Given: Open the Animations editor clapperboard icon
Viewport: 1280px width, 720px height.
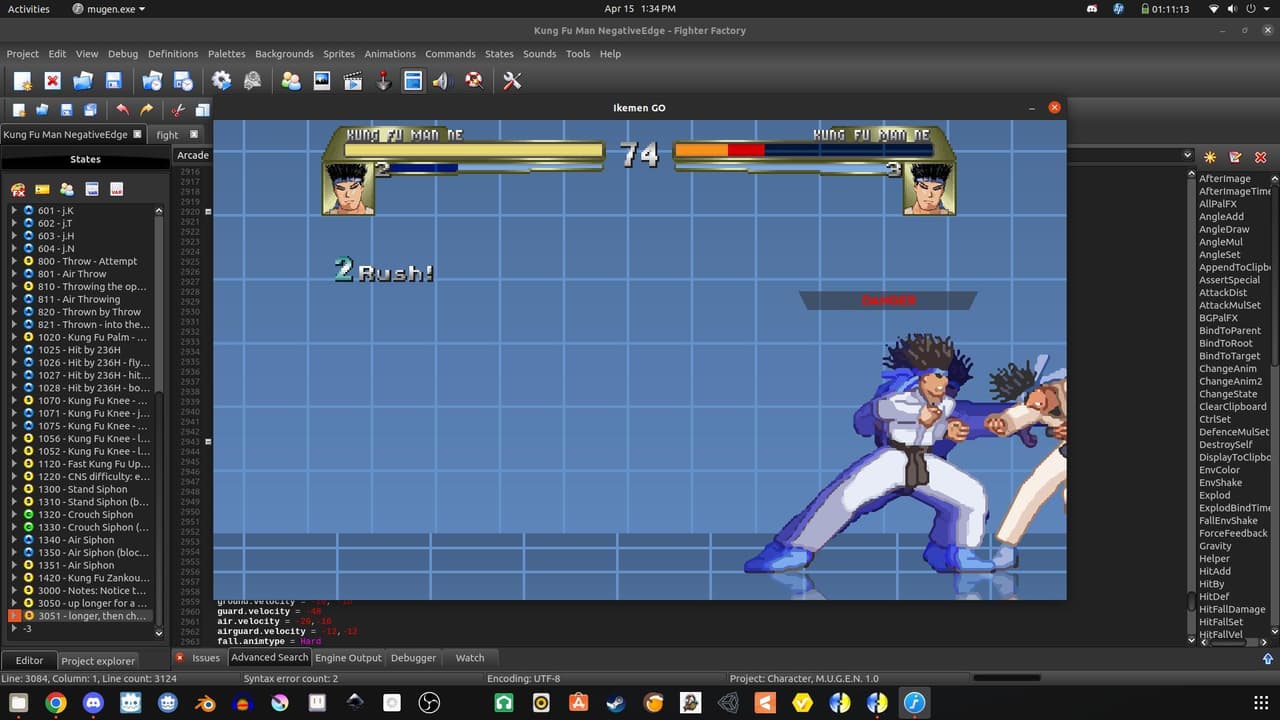Looking at the screenshot, I should (352, 81).
